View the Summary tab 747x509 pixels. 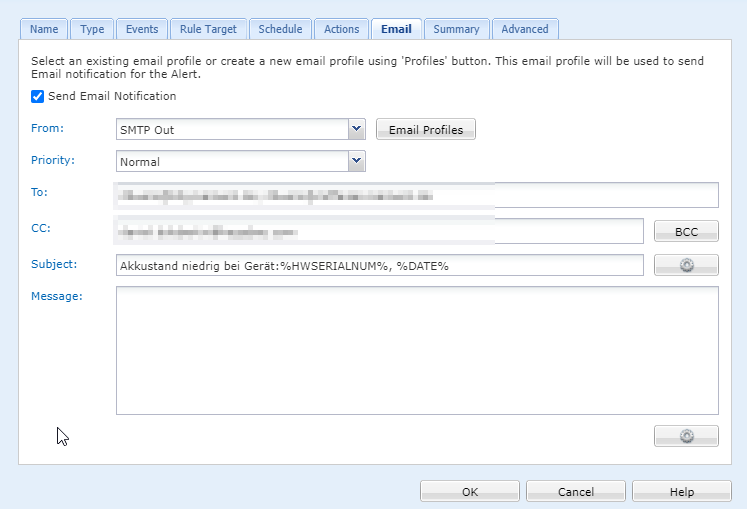456,30
